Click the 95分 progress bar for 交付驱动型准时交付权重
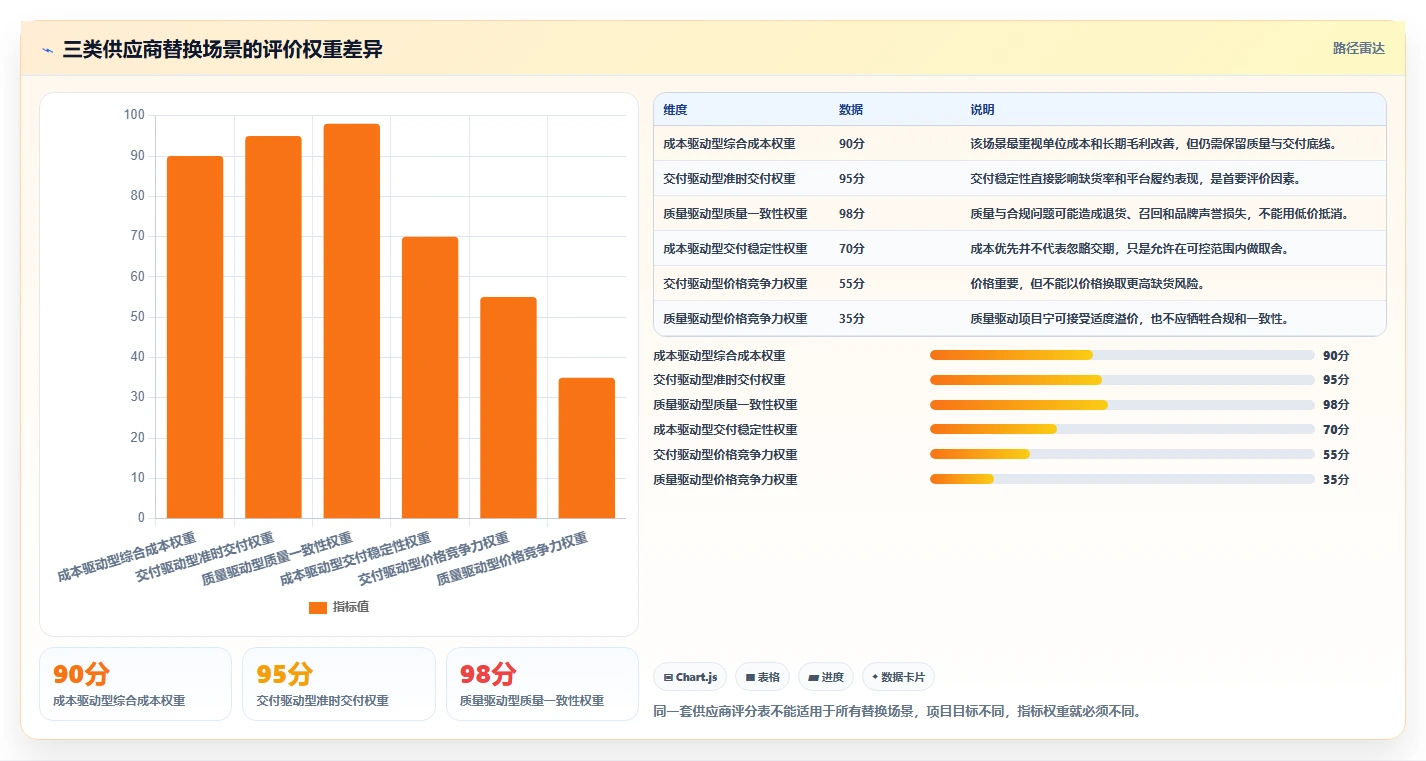The width and height of the screenshot is (1426, 761). [1122, 380]
